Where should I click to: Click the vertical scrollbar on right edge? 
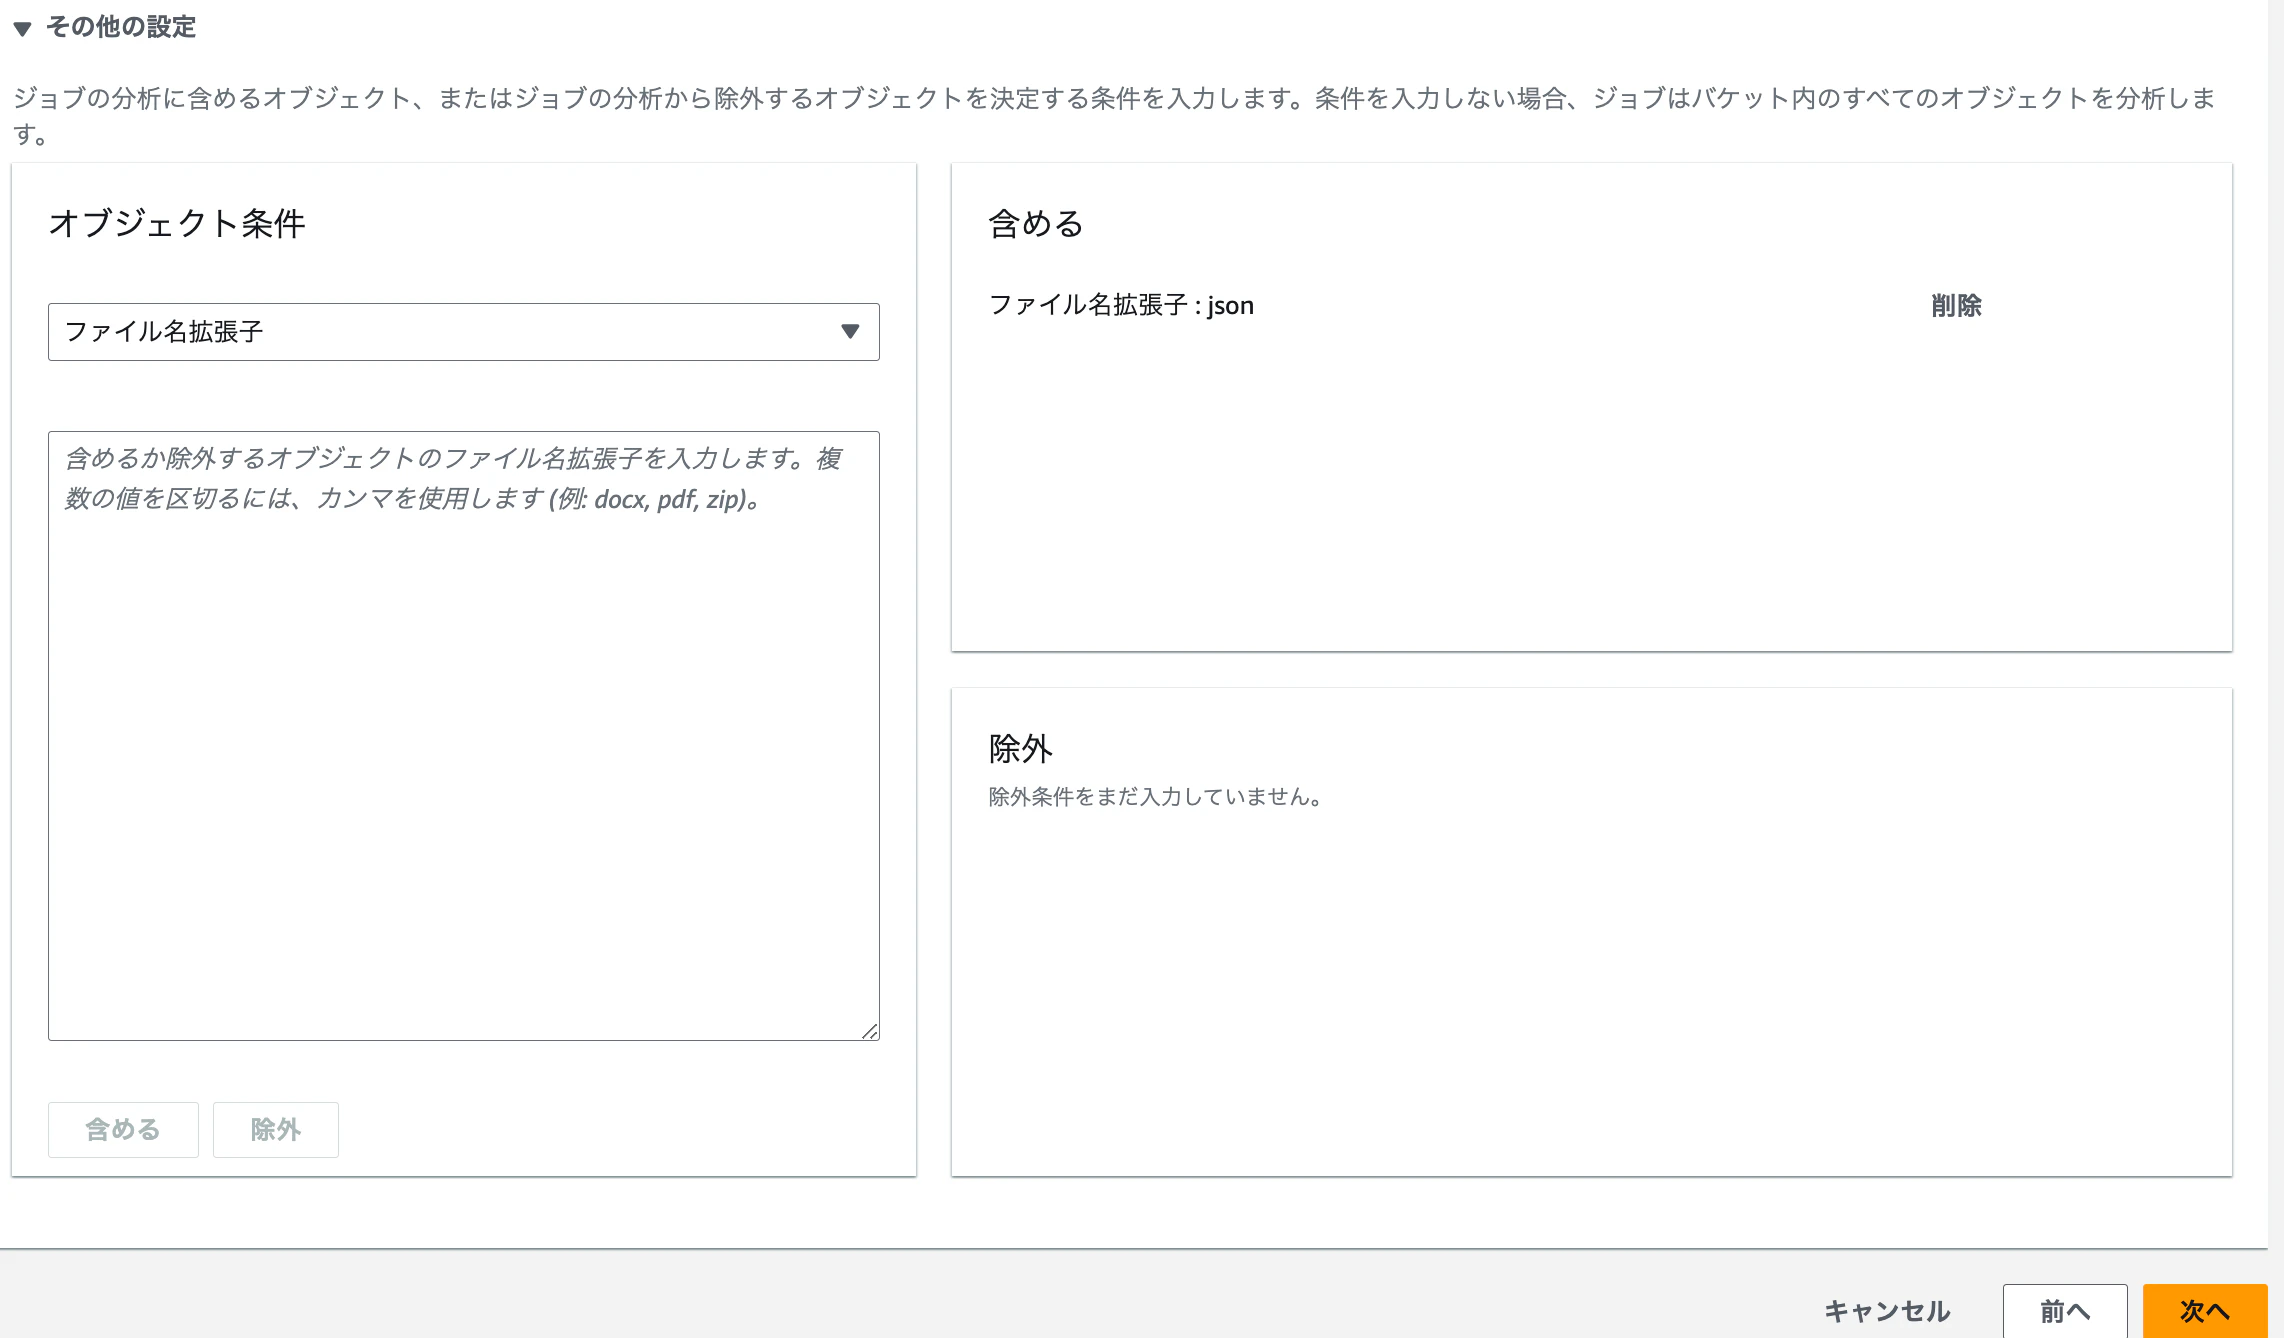(2276, 600)
